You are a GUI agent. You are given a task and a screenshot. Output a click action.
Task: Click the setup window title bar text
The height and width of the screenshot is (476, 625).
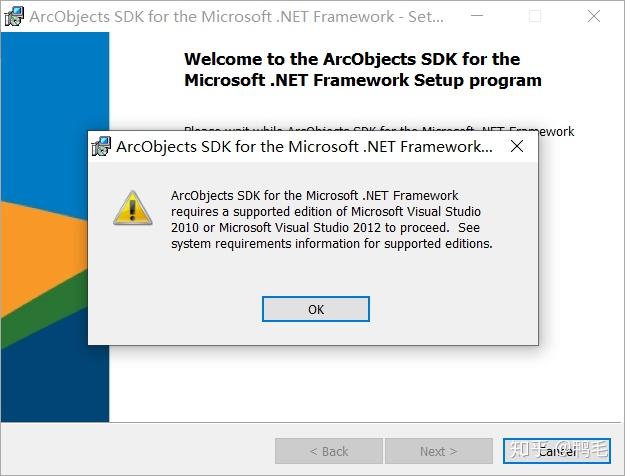236,16
